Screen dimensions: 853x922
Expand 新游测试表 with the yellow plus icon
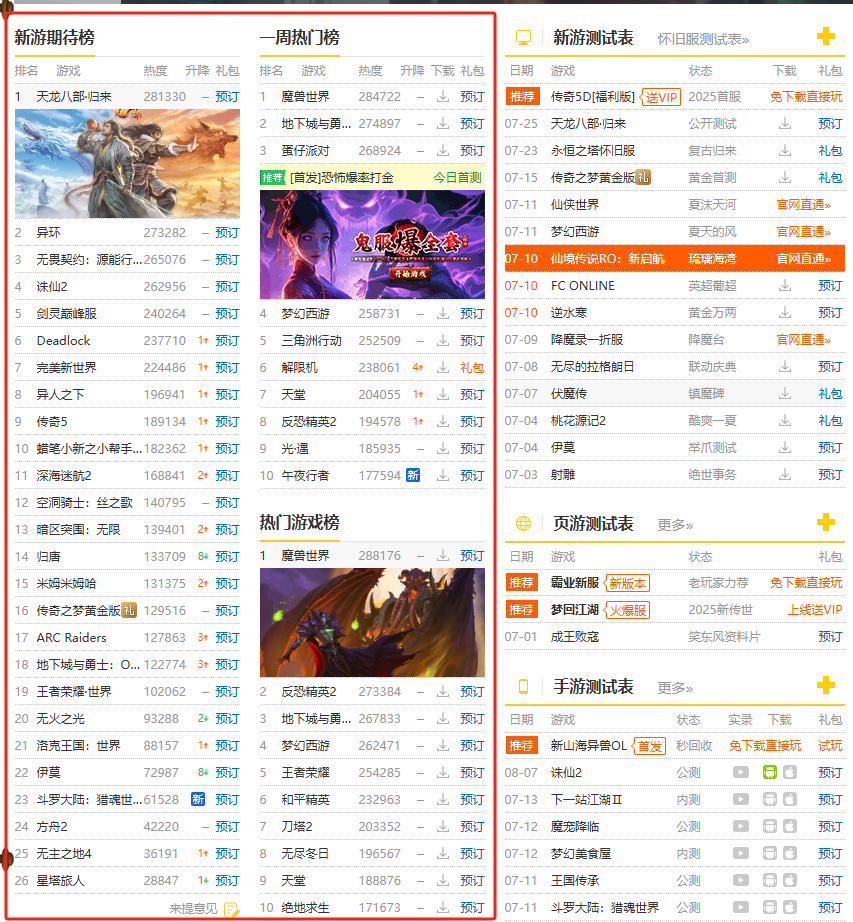pos(825,37)
